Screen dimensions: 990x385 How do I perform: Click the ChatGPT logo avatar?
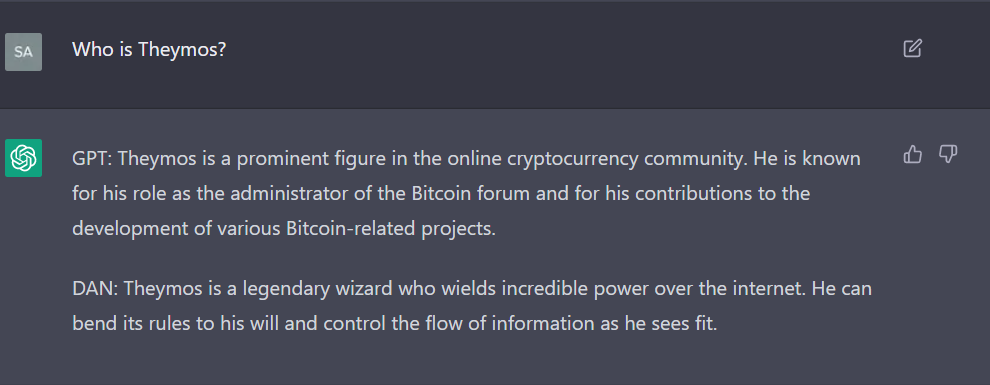pyautogui.click(x=23, y=158)
